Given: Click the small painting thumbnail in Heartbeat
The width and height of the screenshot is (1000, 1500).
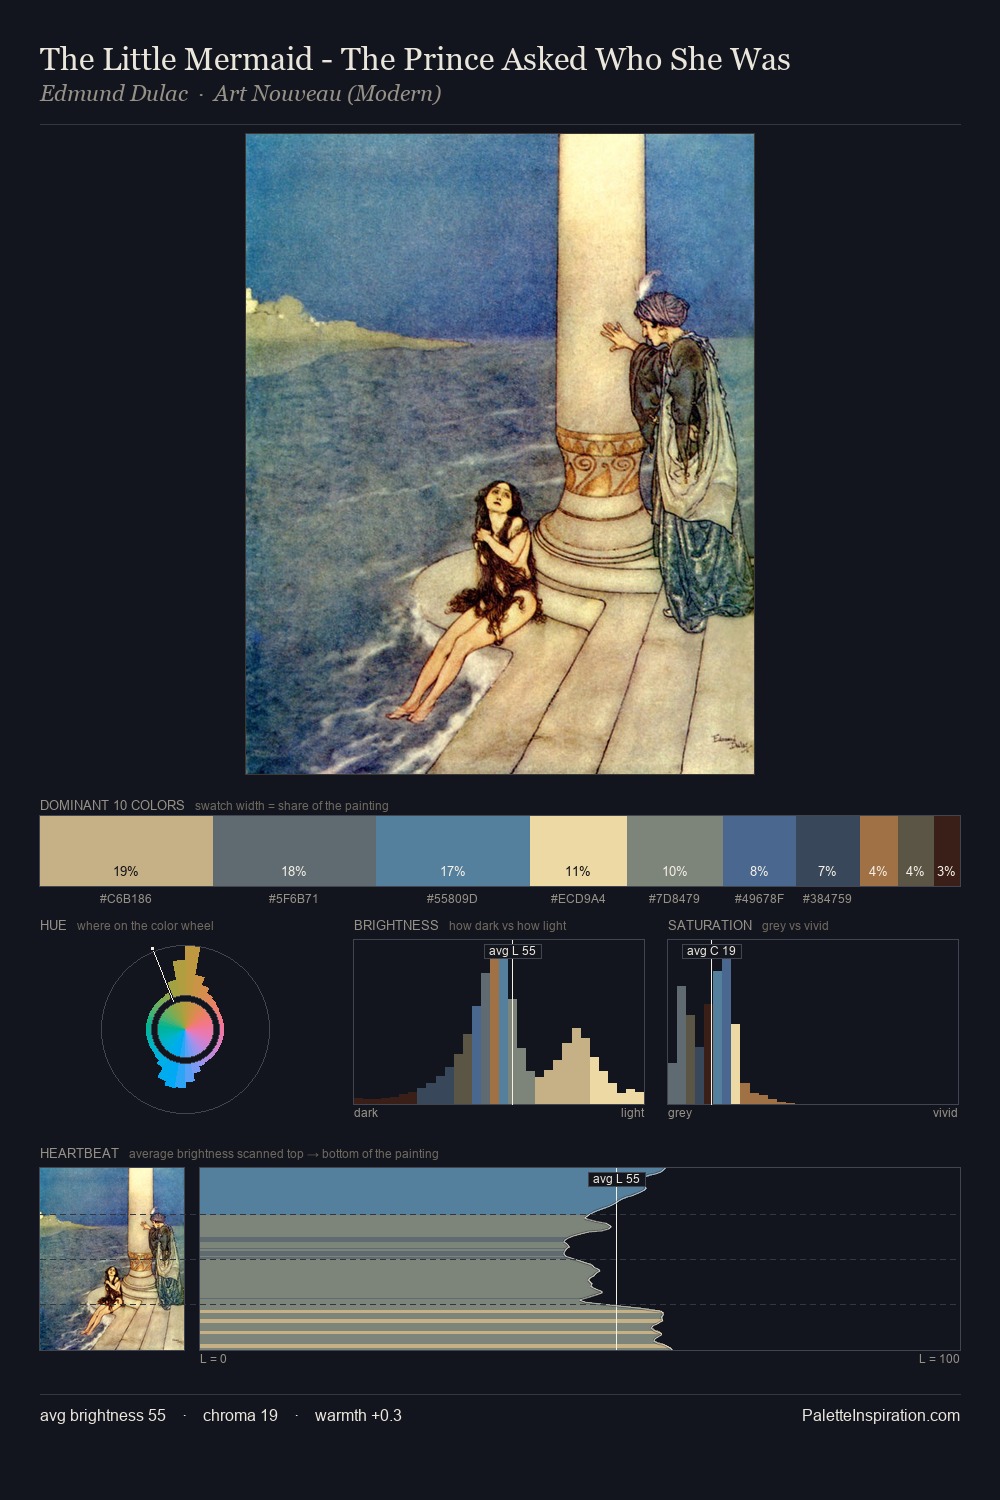Looking at the screenshot, I should tap(112, 1259).
